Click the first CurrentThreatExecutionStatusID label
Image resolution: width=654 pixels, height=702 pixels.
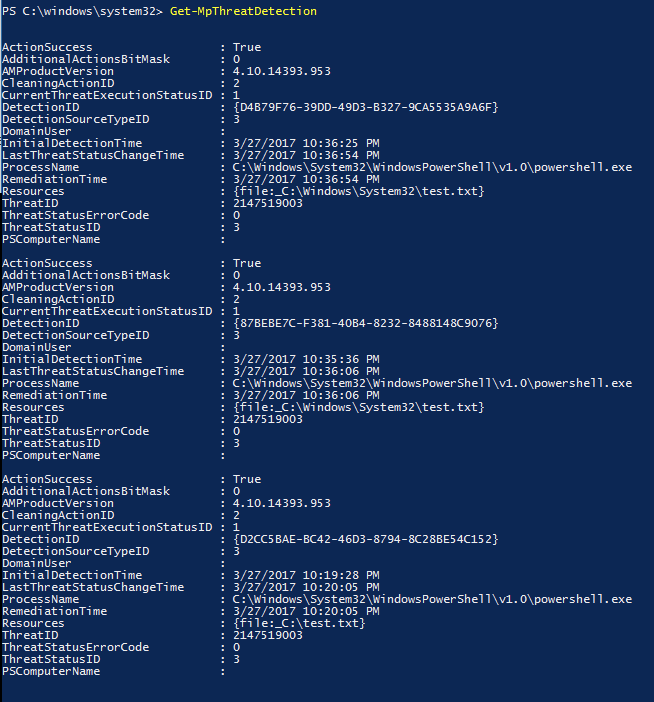107,95
